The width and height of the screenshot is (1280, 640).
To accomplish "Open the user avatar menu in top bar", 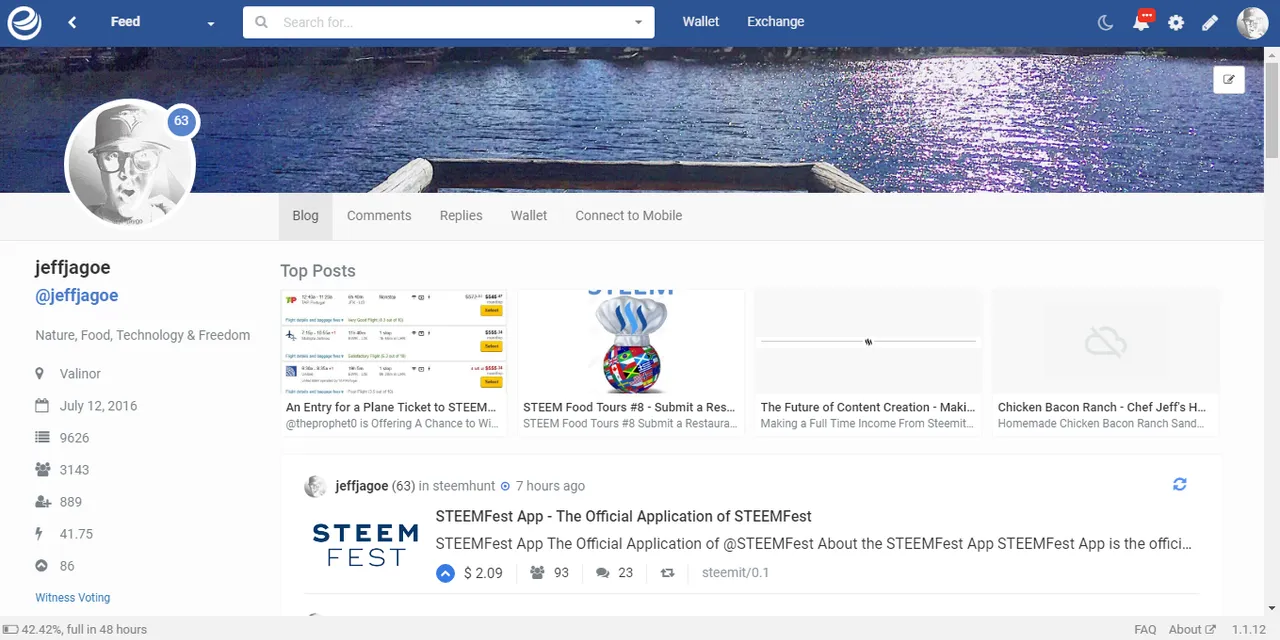I will pos(1252,22).
